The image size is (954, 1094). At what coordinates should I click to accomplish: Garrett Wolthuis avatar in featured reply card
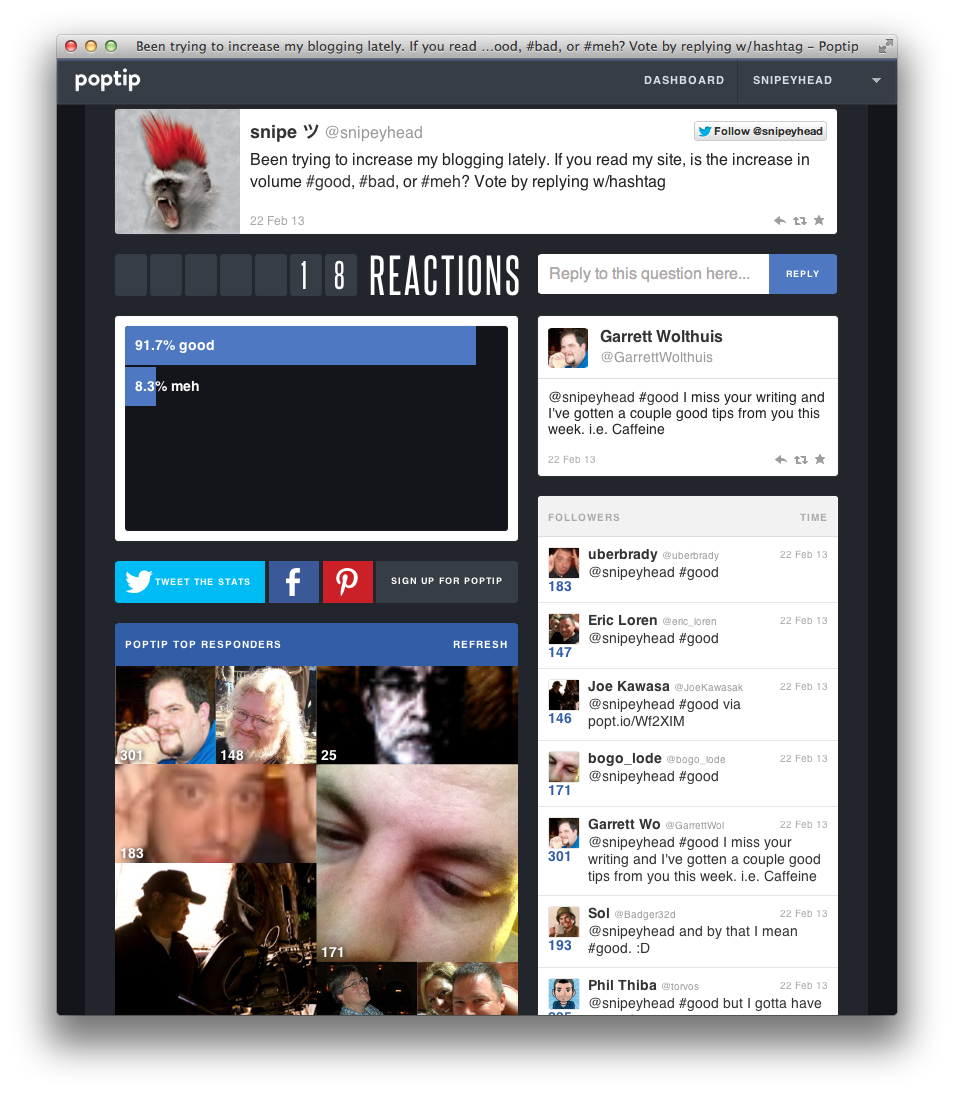[568, 347]
